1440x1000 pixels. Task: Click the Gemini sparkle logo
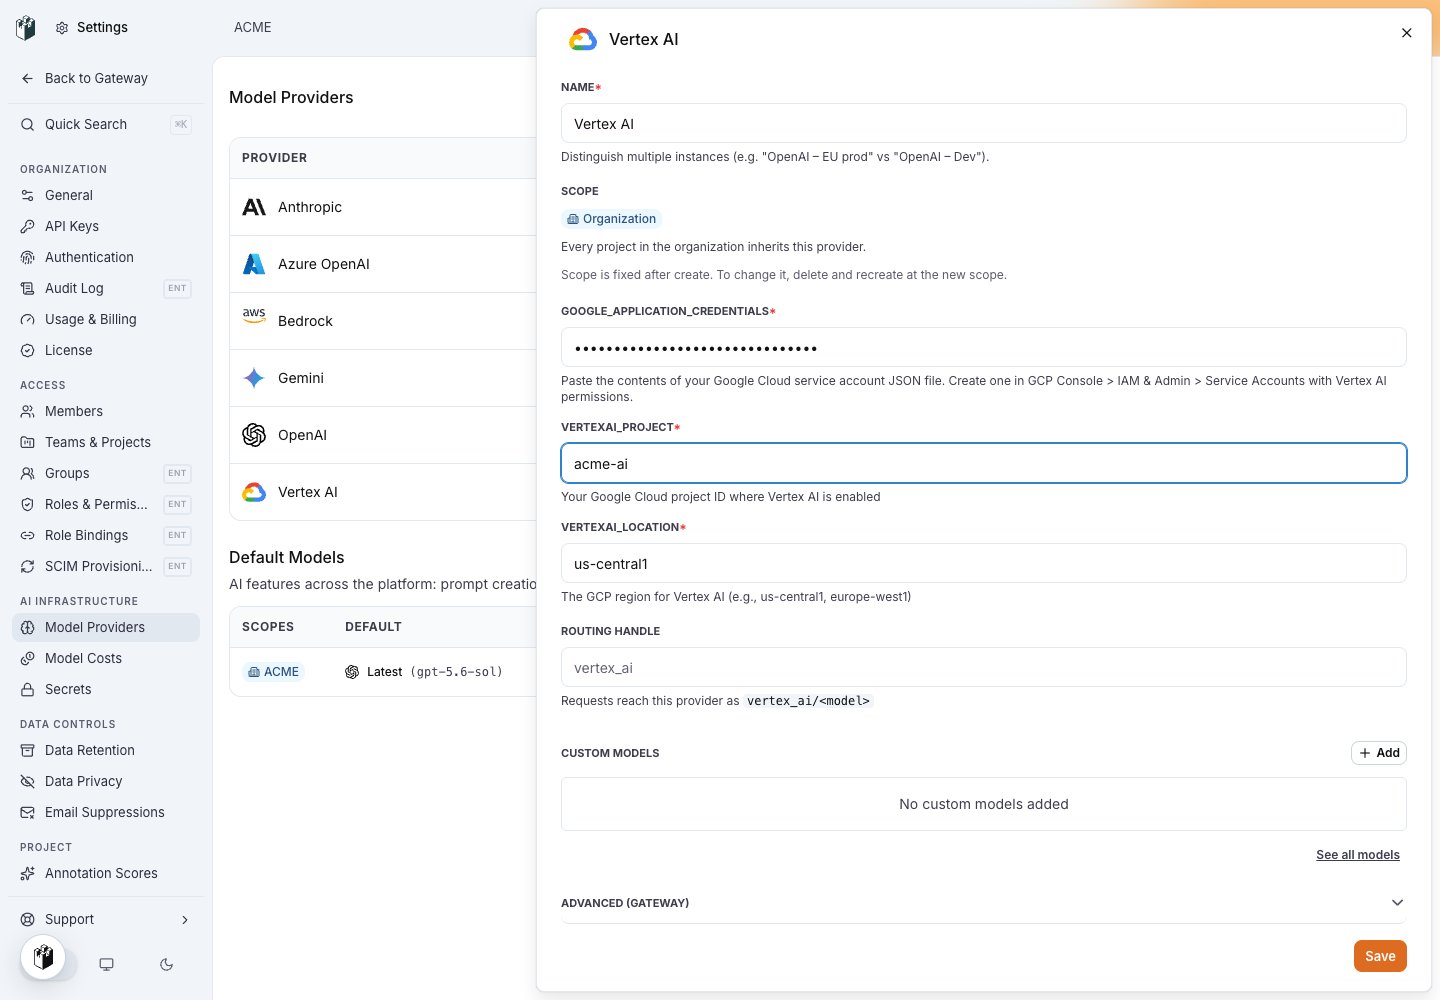(x=254, y=378)
